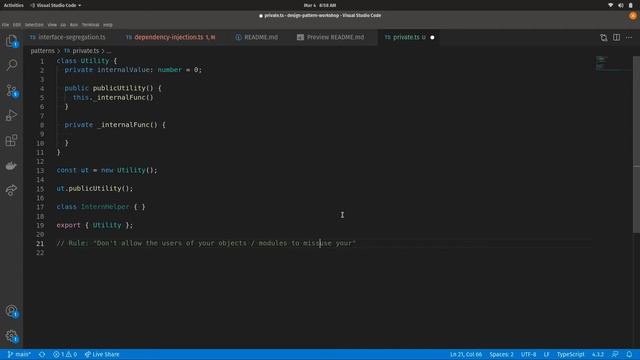Change file encoding UTF-8
This screenshot has width=640, height=360.
pyautogui.click(x=529, y=354)
